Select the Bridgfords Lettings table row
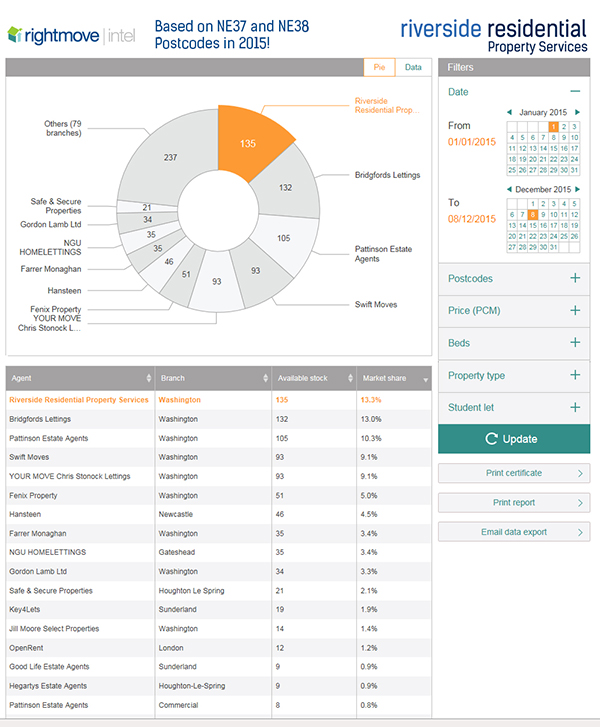600x727 pixels. 218,419
